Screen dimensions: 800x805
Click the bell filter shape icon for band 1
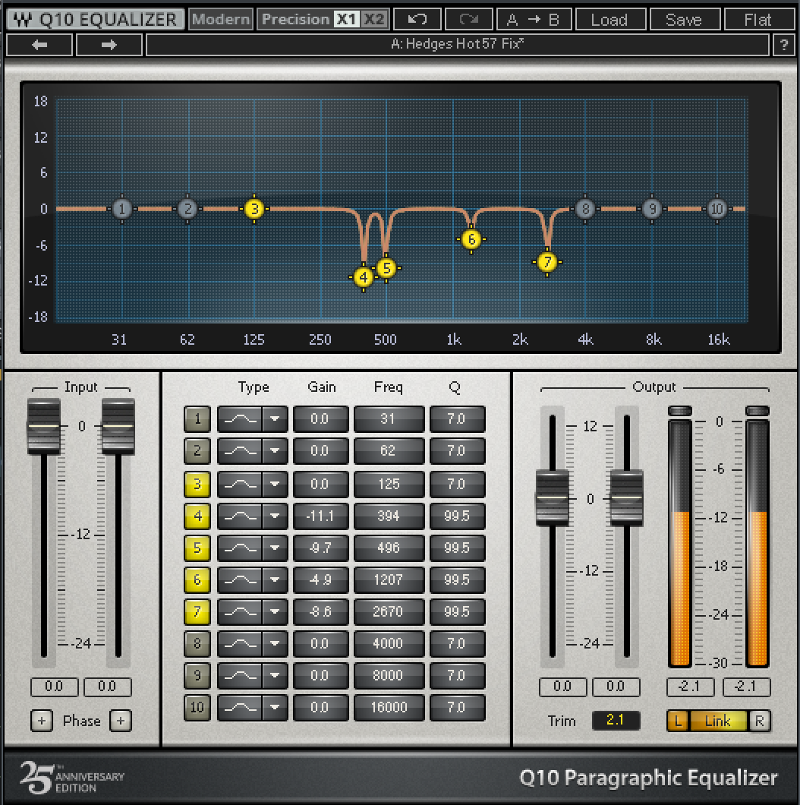pos(240,419)
